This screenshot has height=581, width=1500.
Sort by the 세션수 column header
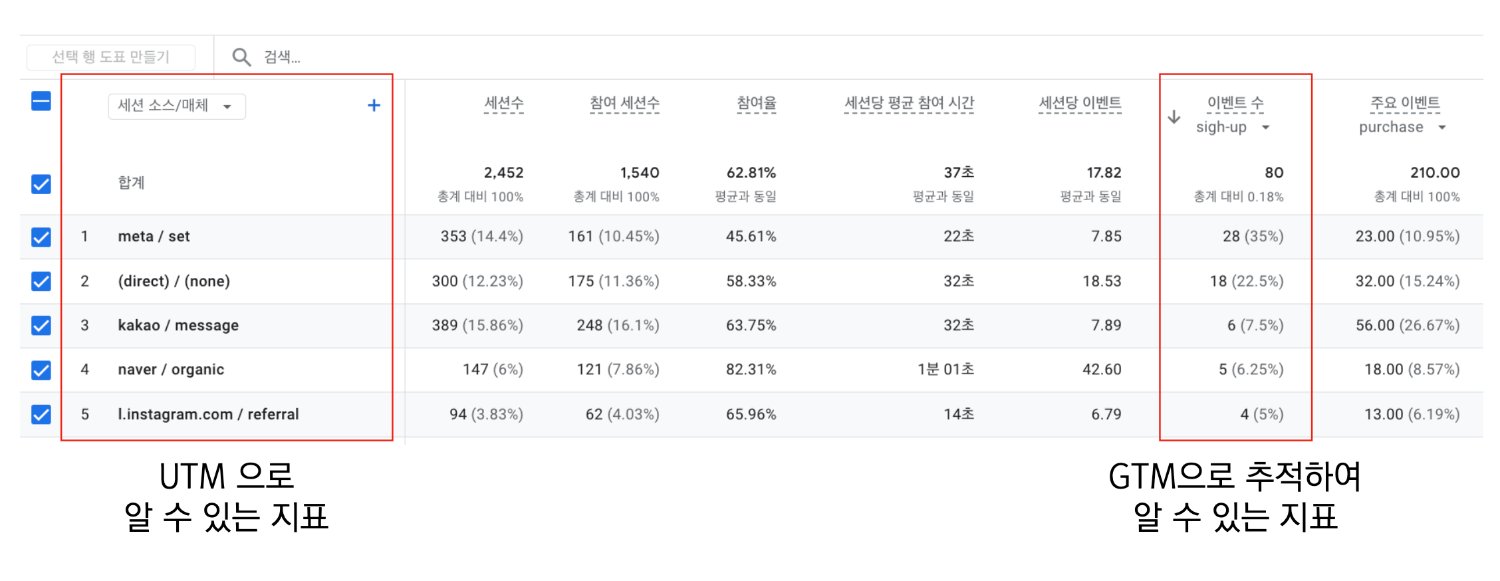pyautogui.click(x=504, y=104)
